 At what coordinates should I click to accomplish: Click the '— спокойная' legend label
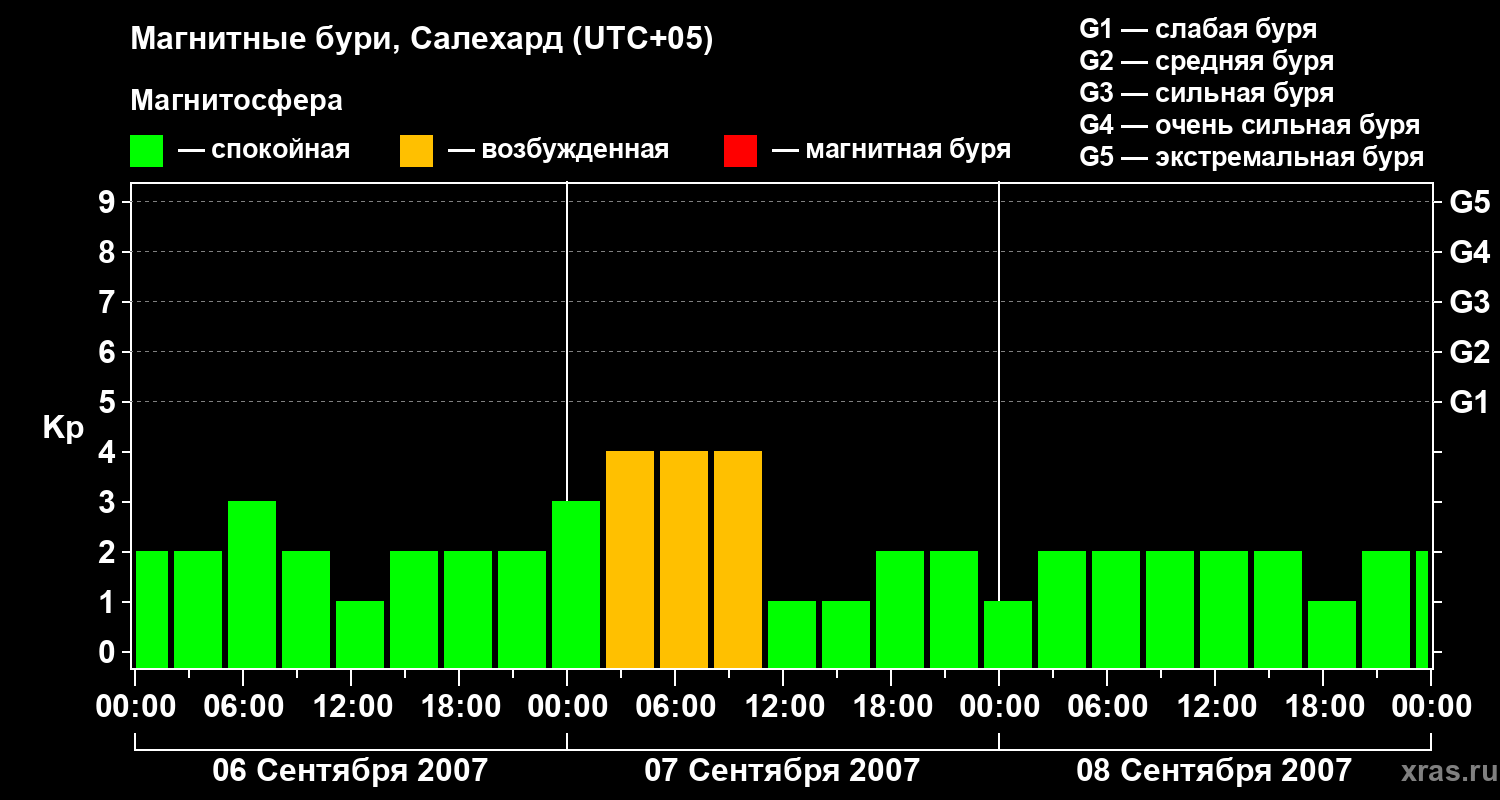point(264,151)
